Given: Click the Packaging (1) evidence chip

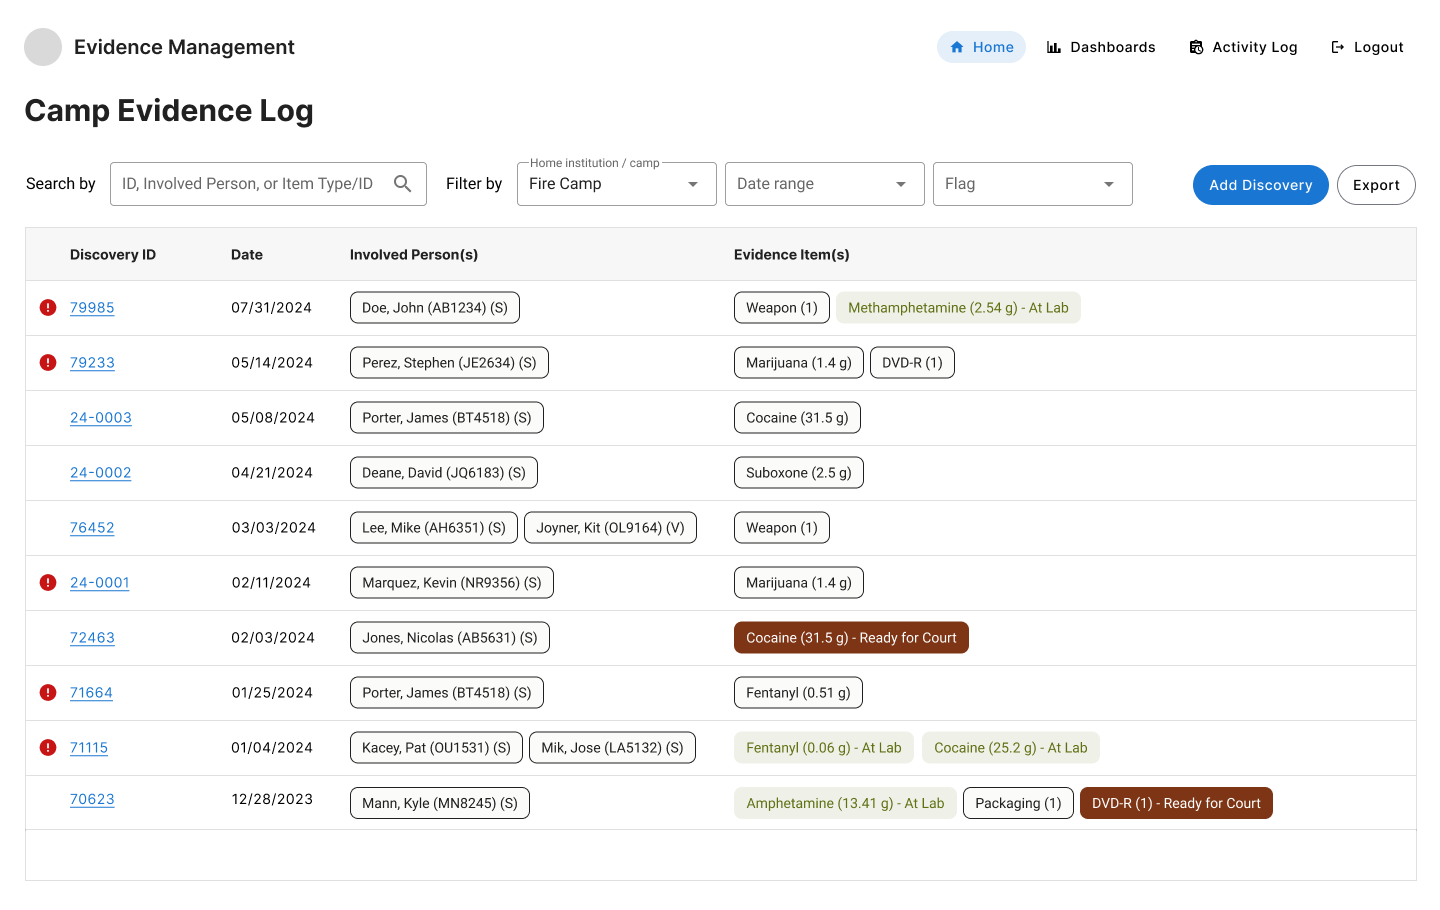Looking at the screenshot, I should tap(1018, 803).
